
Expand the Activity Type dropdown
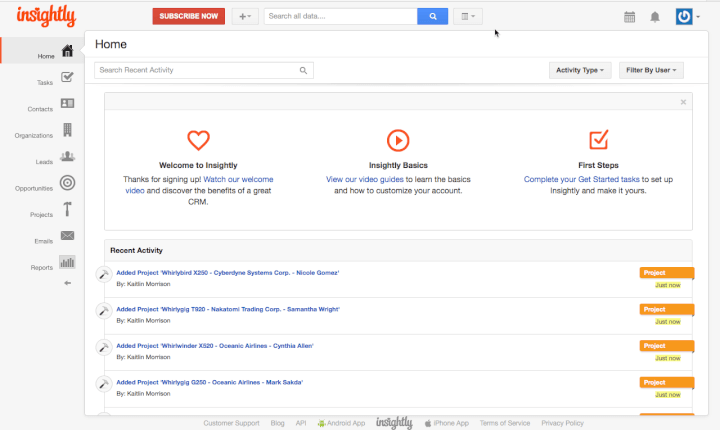pyautogui.click(x=580, y=70)
